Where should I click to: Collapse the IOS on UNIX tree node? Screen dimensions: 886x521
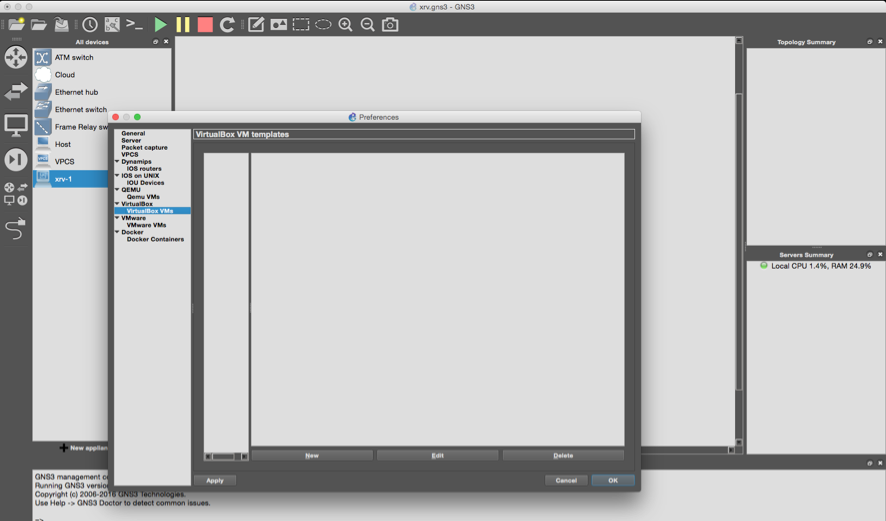[117, 176]
